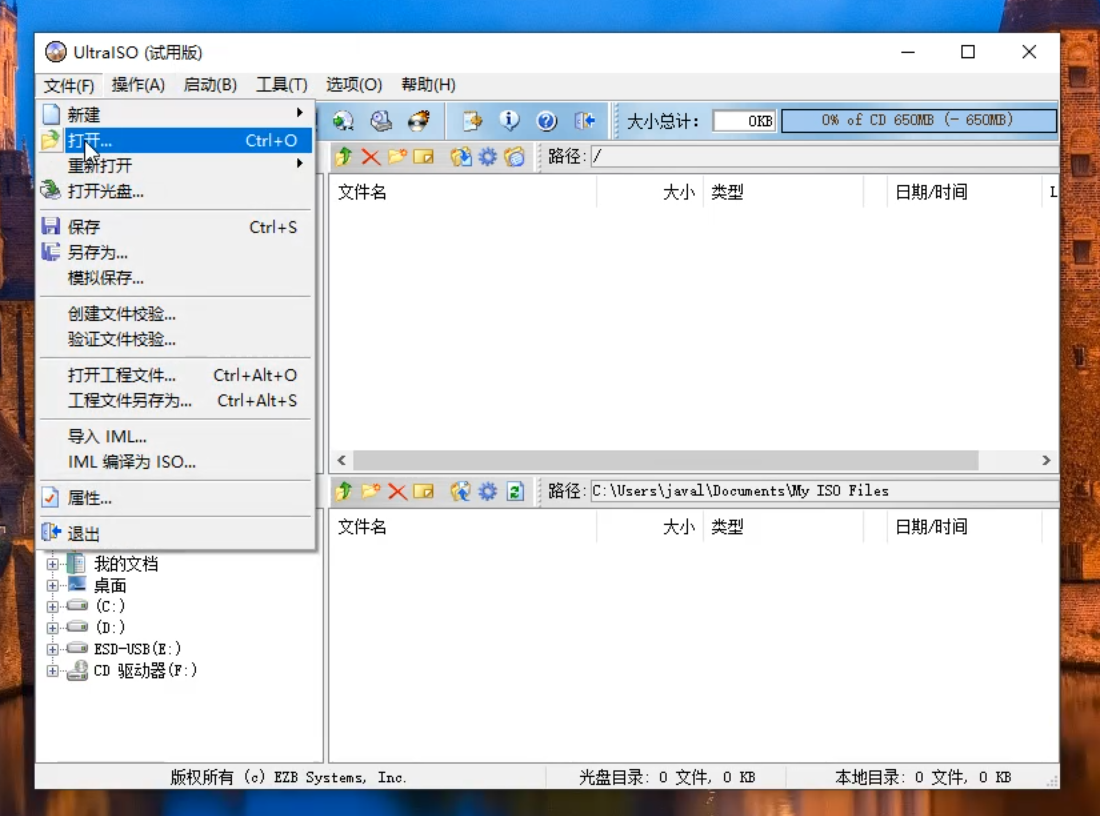Click the mount to virtual drive icon

(x=381, y=121)
